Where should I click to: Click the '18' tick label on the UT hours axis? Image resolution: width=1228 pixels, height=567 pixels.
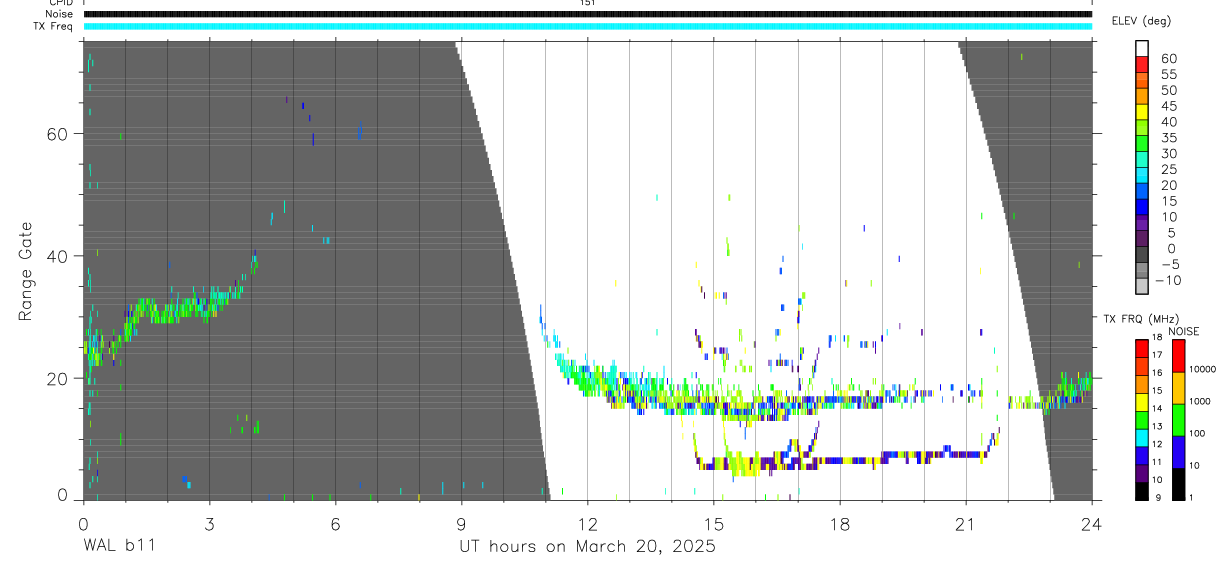pos(840,524)
